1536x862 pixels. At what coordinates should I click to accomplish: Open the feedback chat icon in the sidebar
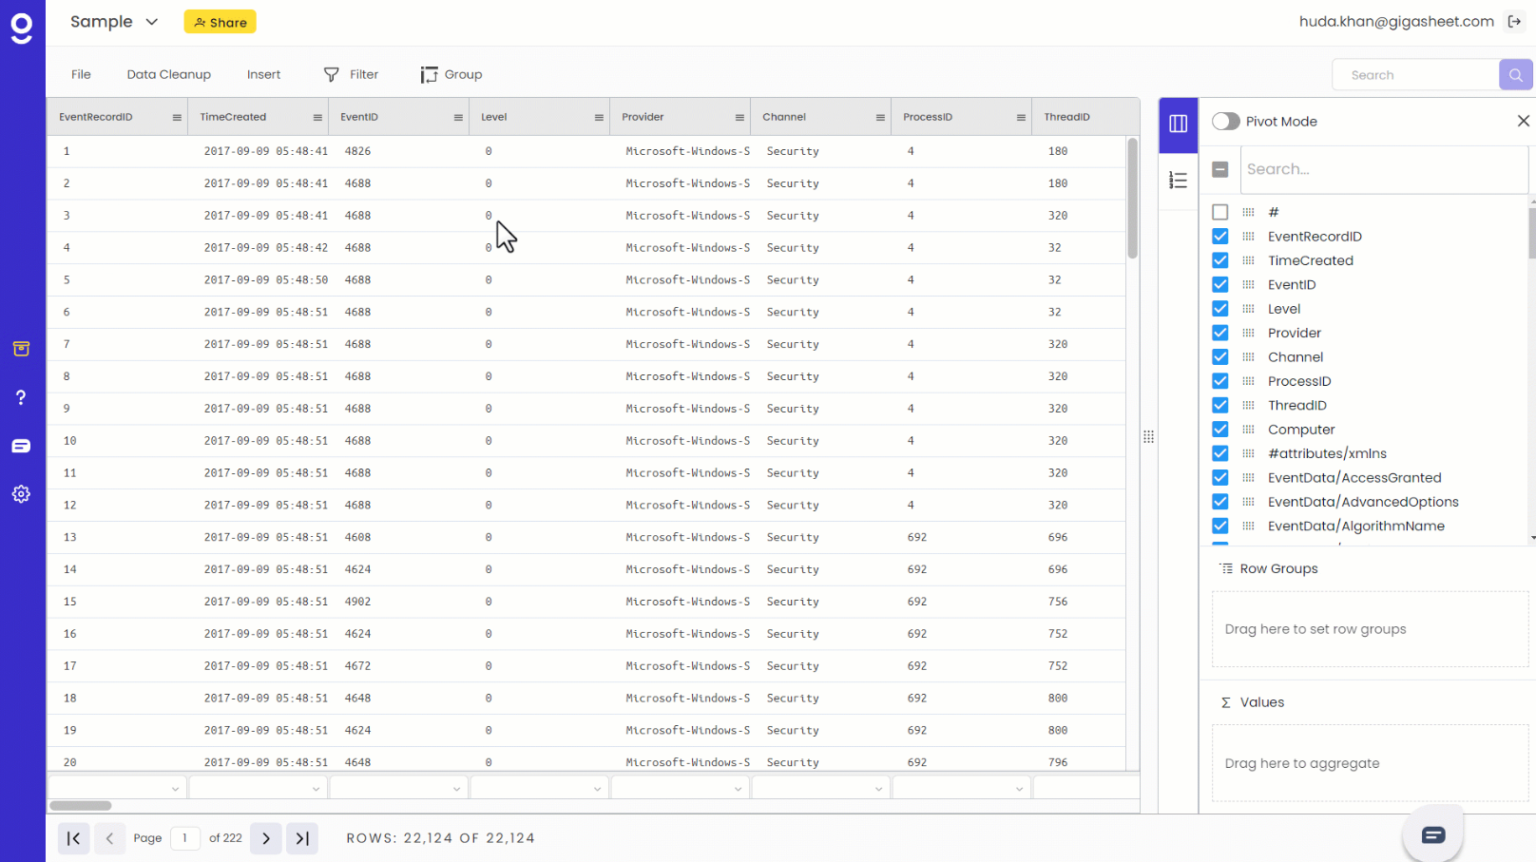(x=21, y=445)
